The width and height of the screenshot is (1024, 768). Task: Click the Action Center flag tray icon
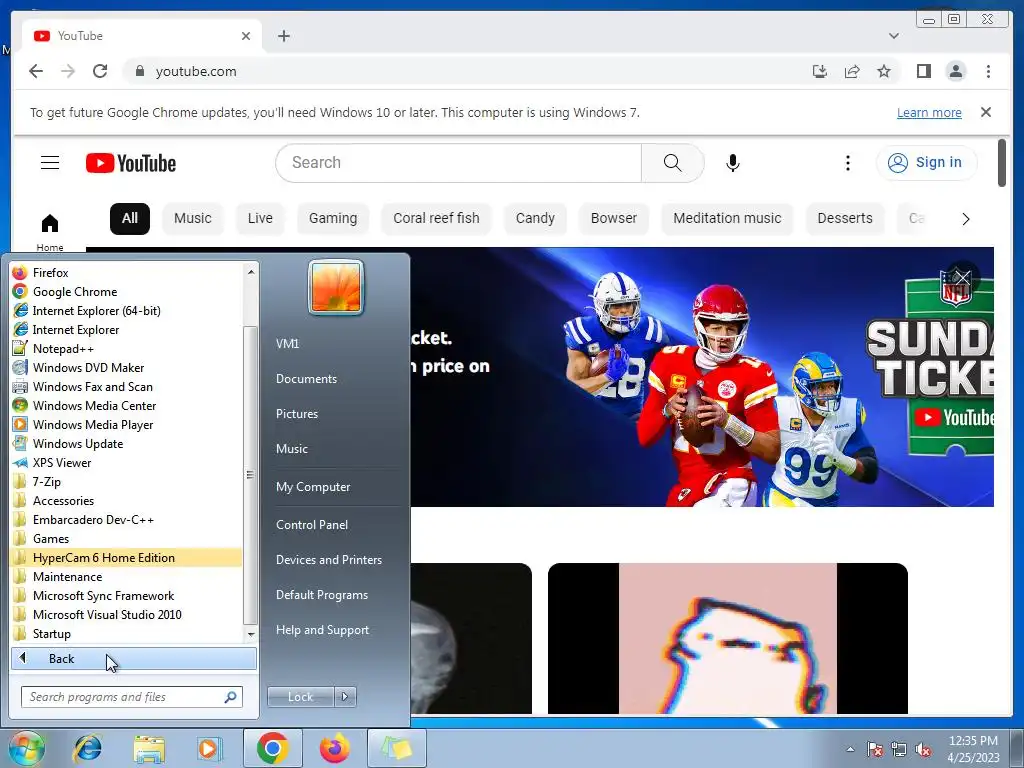[874, 750]
